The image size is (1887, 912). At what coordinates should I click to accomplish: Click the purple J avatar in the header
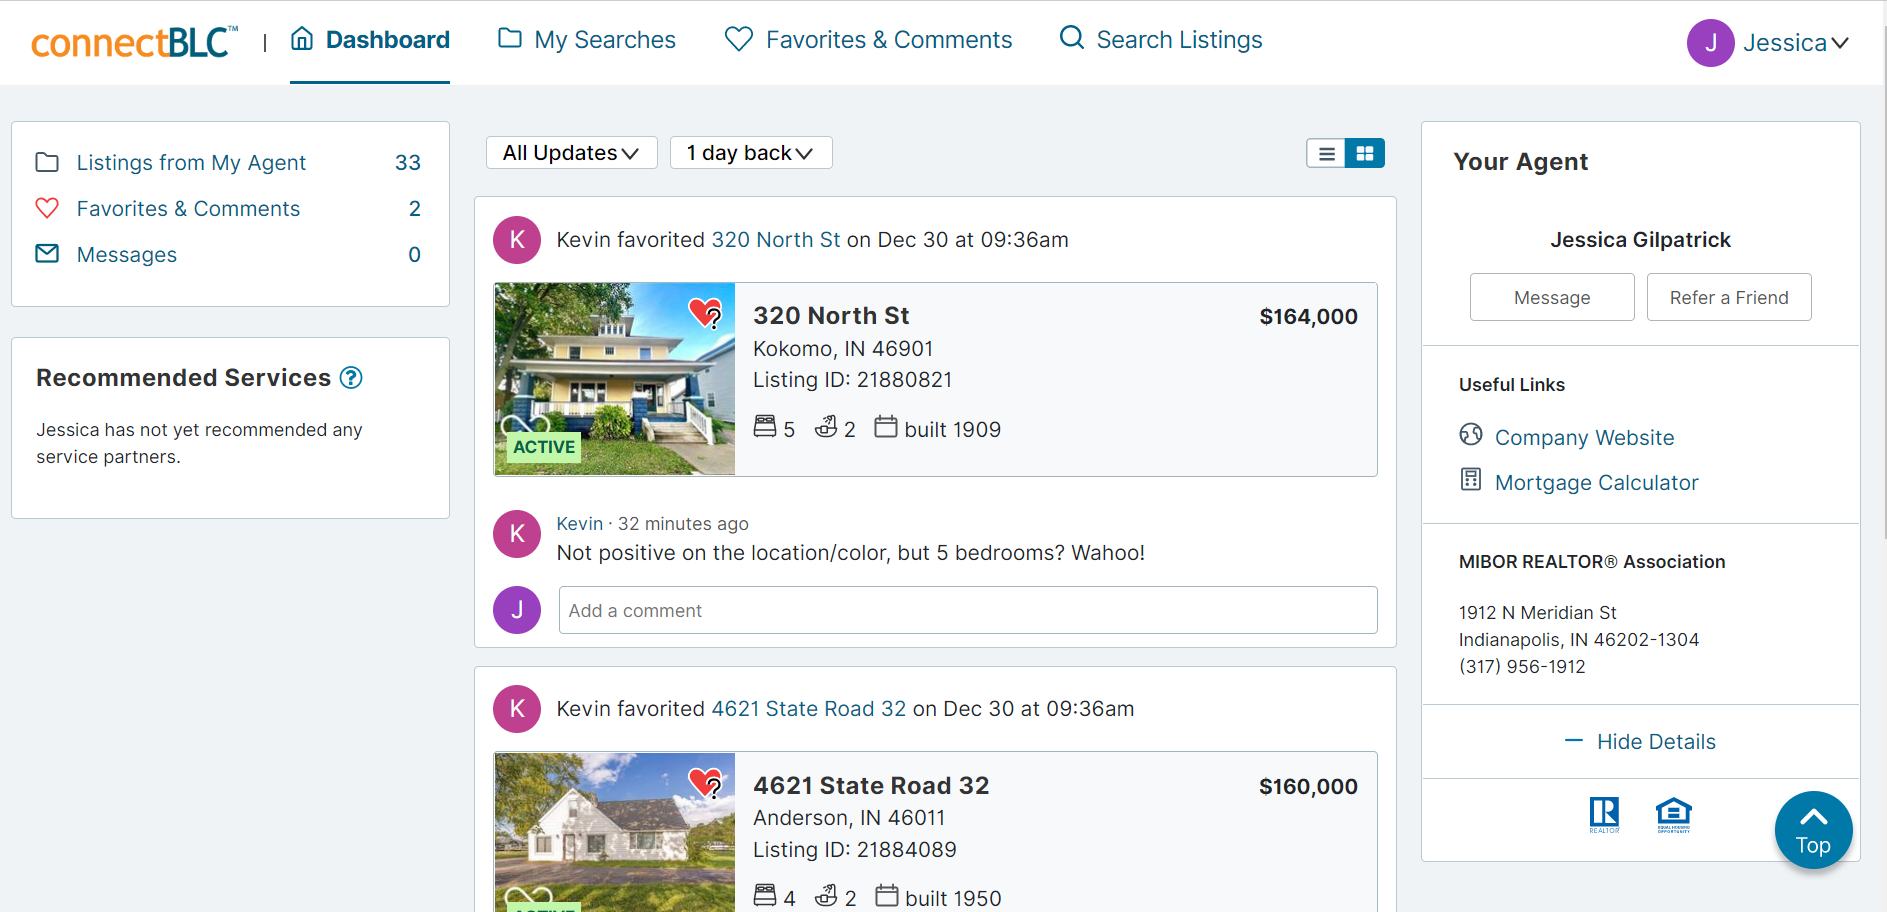1710,43
